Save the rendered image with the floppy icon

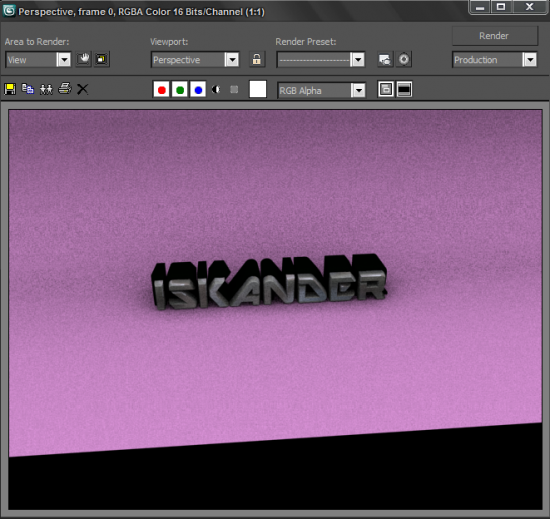click(10, 89)
